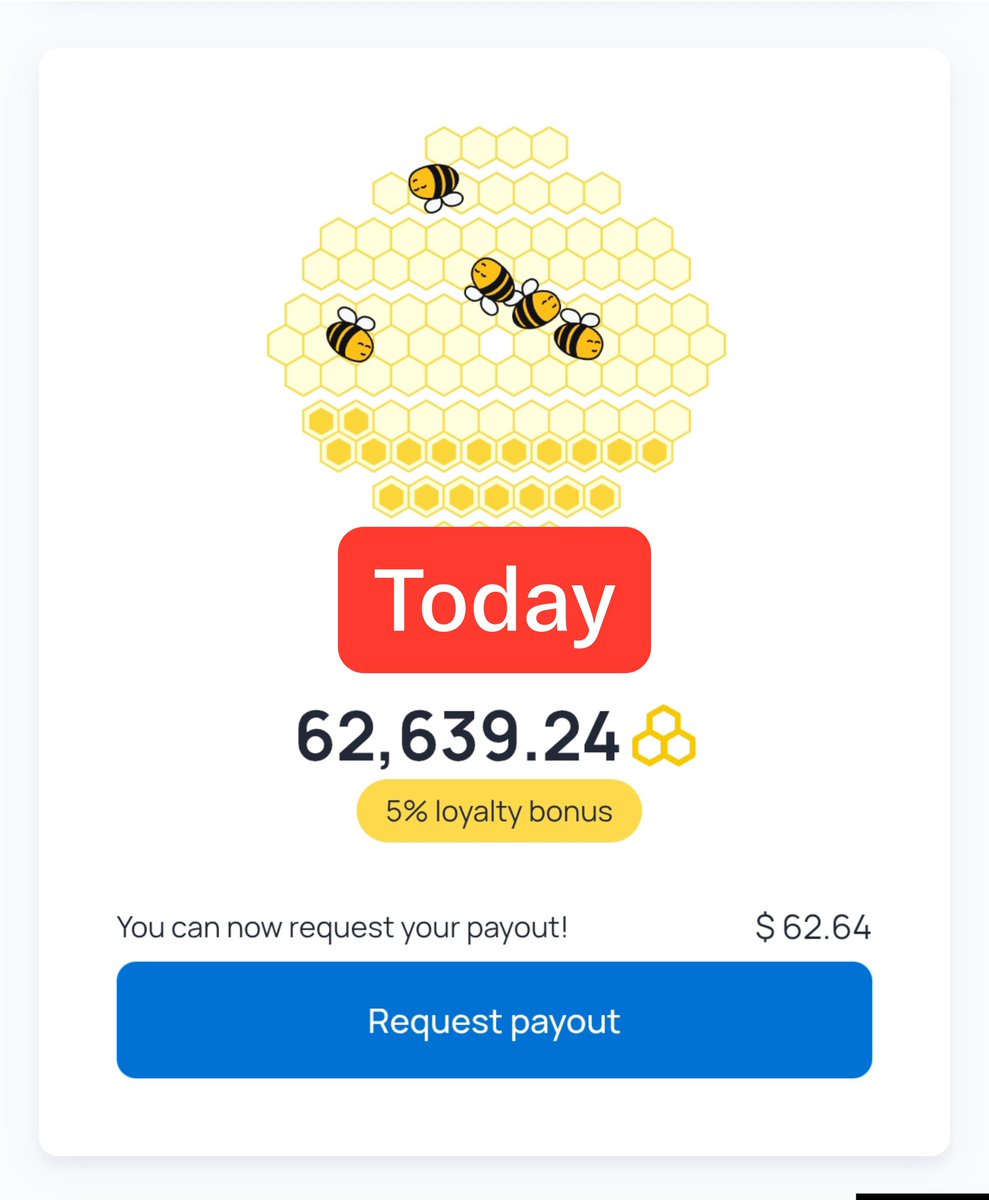Click the $ 62.64 payout value

(x=813, y=928)
